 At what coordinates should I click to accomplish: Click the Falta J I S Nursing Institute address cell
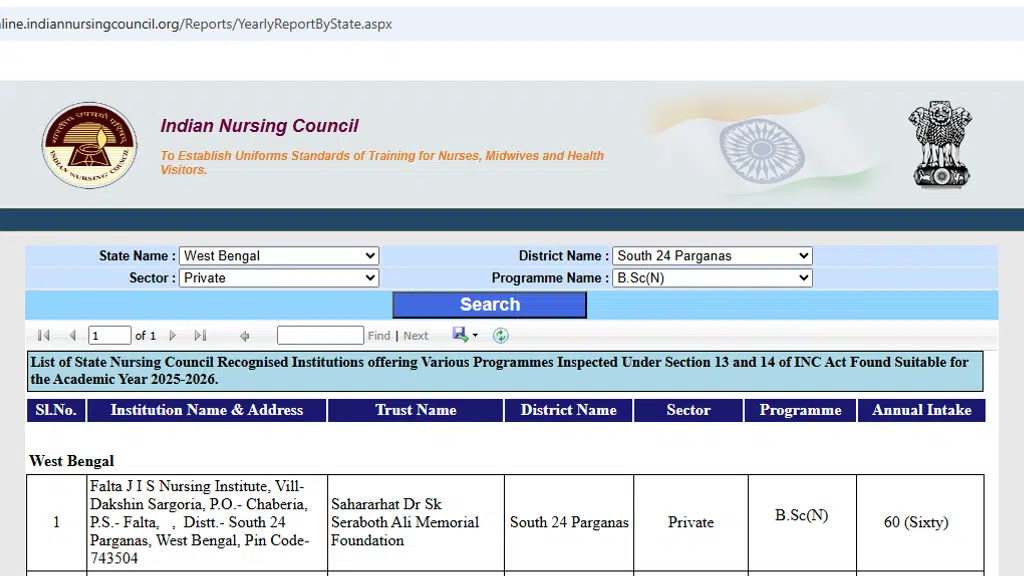pos(207,522)
